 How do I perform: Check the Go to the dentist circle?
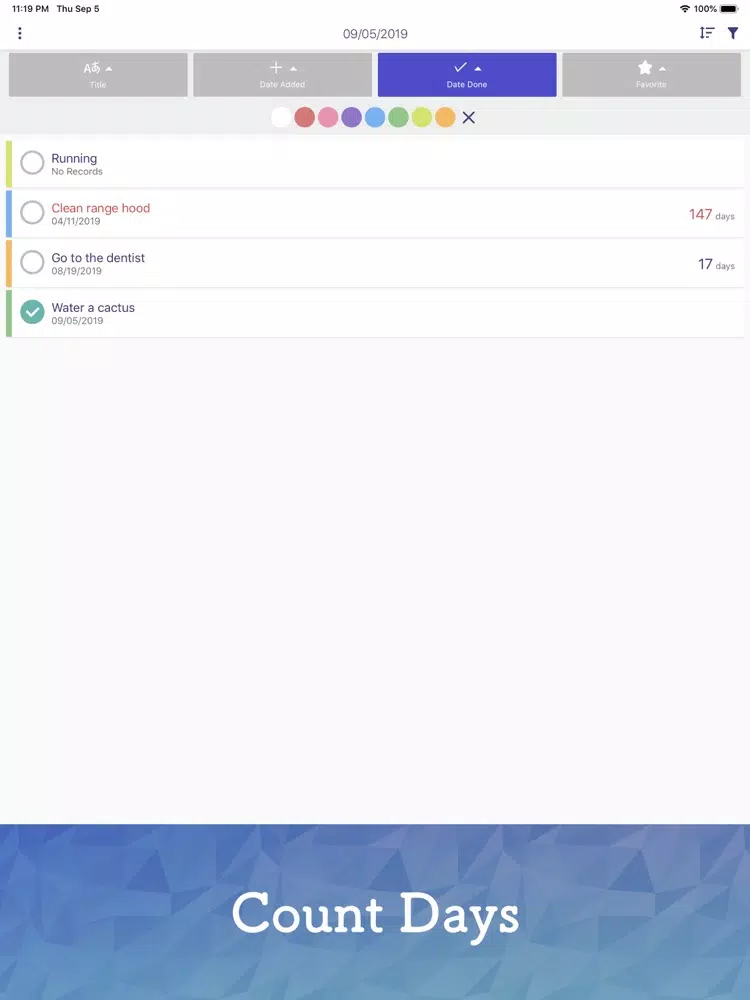click(x=32, y=262)
